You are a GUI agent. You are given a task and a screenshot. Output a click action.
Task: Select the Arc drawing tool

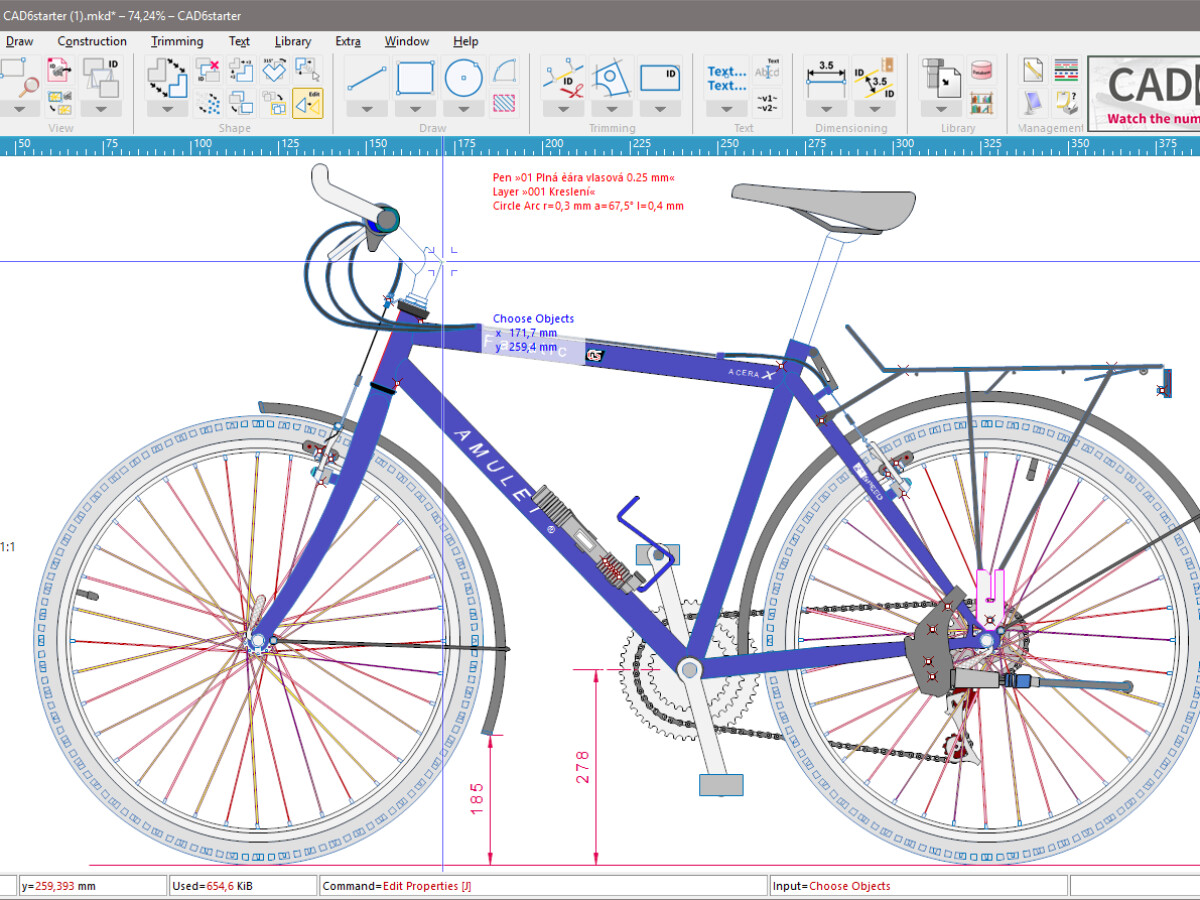point(504,71)
